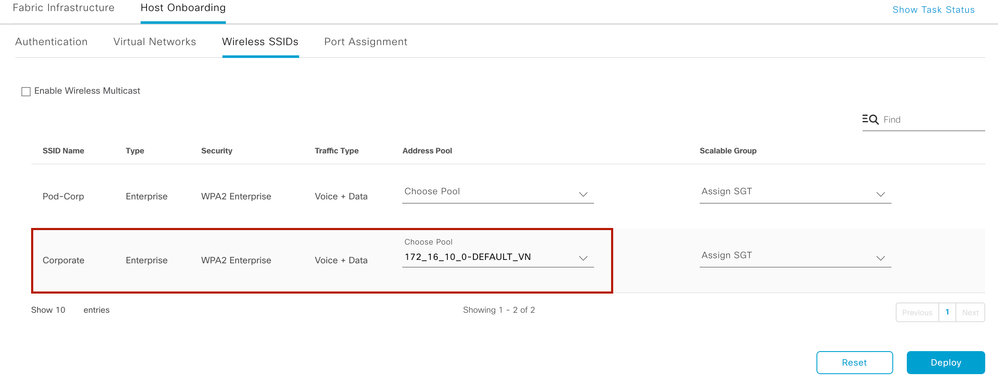Screen dimensions: 998x392
Task: Open the Virtual Networks sub-tab
Action: coord(155,42)
